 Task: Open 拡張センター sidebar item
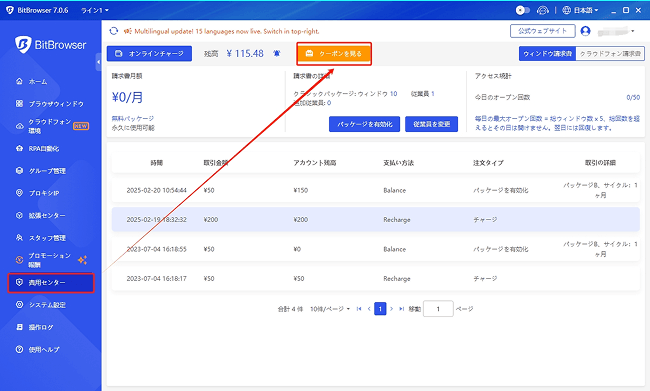(47, 216)
